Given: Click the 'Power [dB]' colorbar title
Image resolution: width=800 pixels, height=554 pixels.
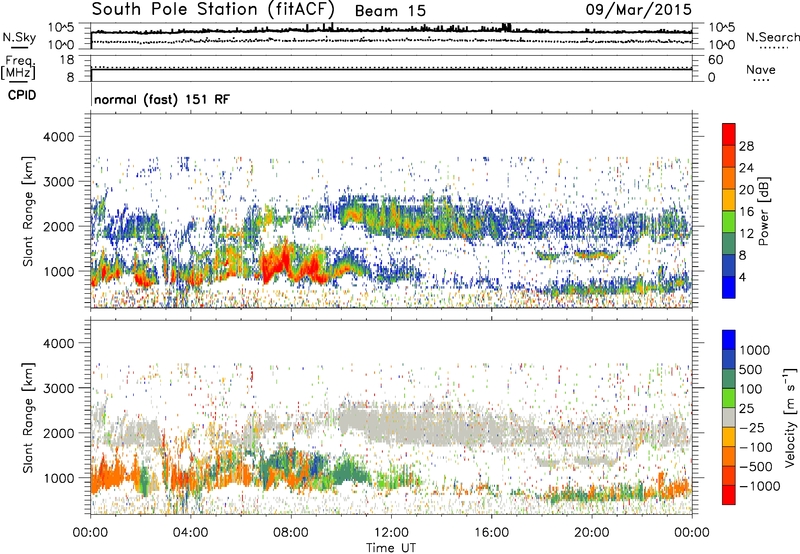Looking at the screenshot, I should coord(764,211).
